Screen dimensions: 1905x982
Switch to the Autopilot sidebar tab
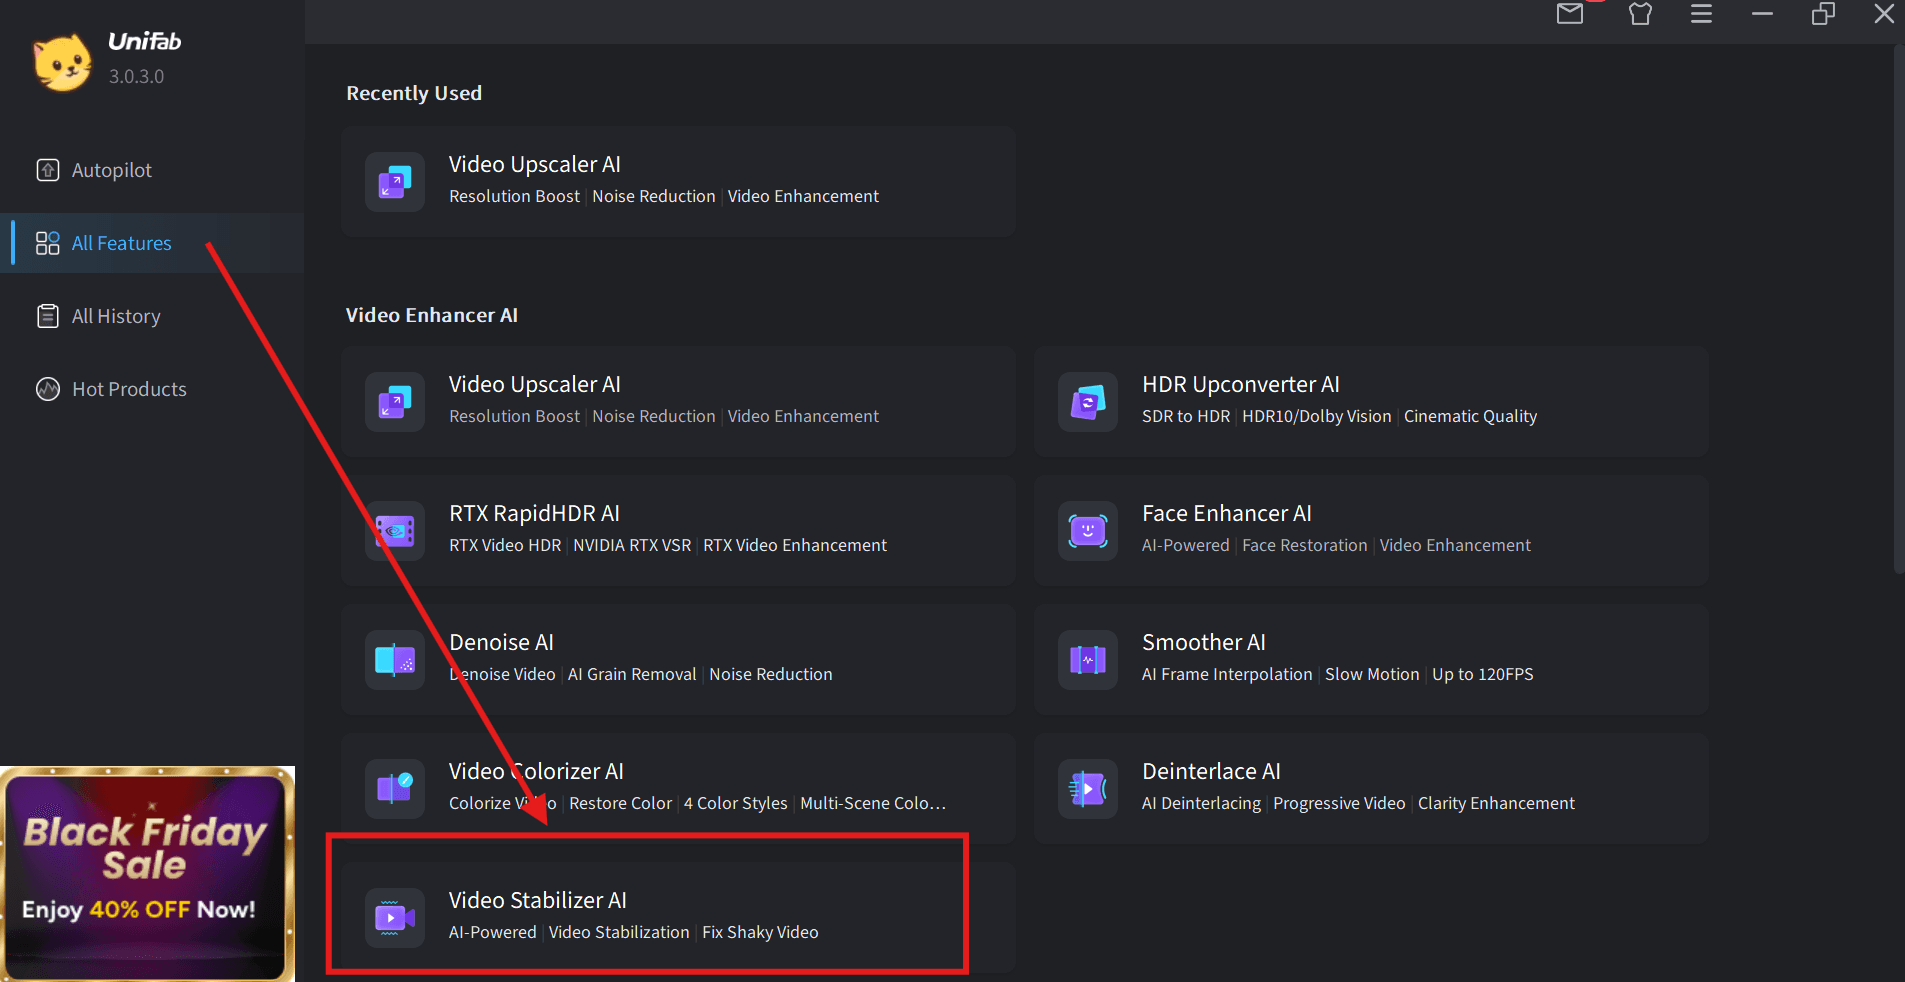click(111, 170)
